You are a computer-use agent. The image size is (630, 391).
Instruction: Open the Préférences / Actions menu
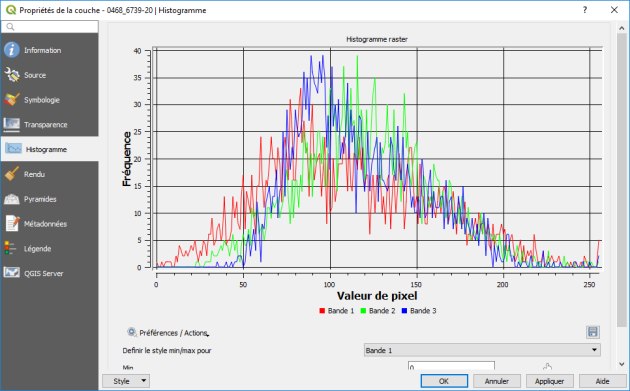(x=168, y=333)
